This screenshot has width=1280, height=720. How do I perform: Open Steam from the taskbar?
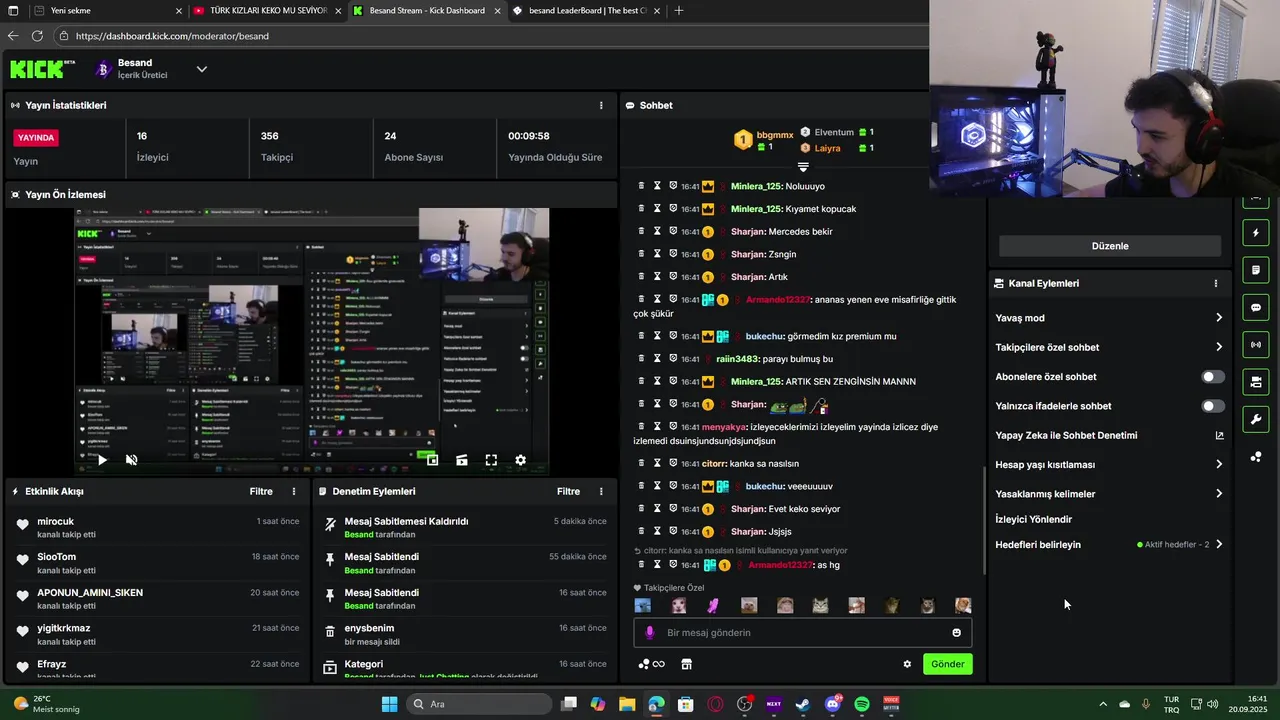pos(803,704)
